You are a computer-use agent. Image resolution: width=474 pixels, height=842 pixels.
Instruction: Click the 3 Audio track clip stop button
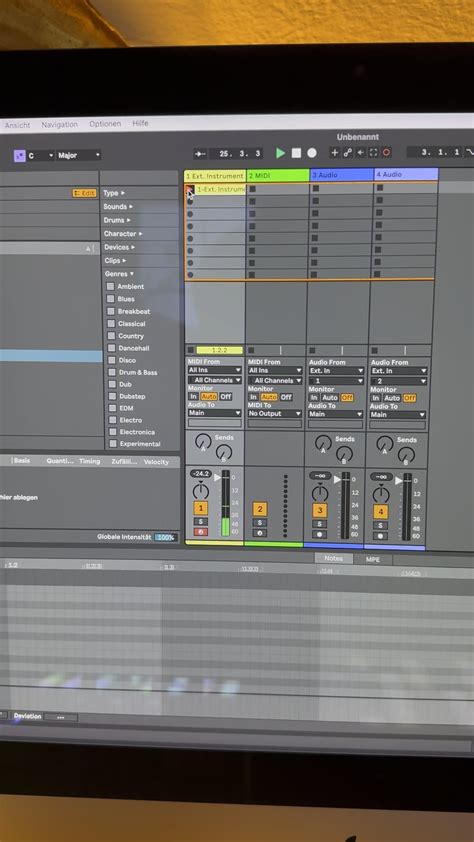point(312,351)
